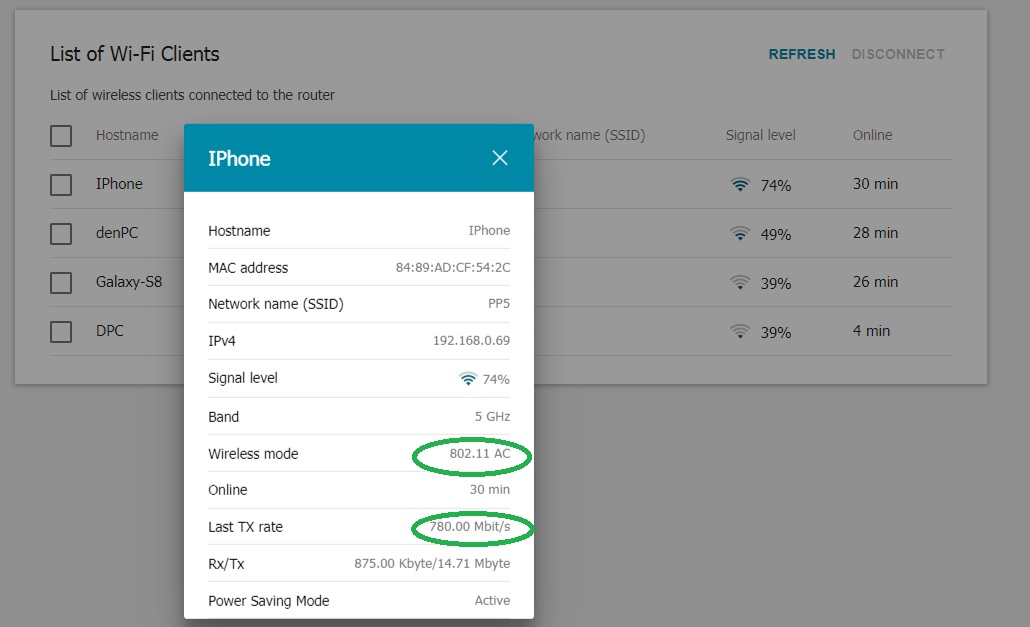
Task: Click the Online column header
Action: tap(872, 135)
